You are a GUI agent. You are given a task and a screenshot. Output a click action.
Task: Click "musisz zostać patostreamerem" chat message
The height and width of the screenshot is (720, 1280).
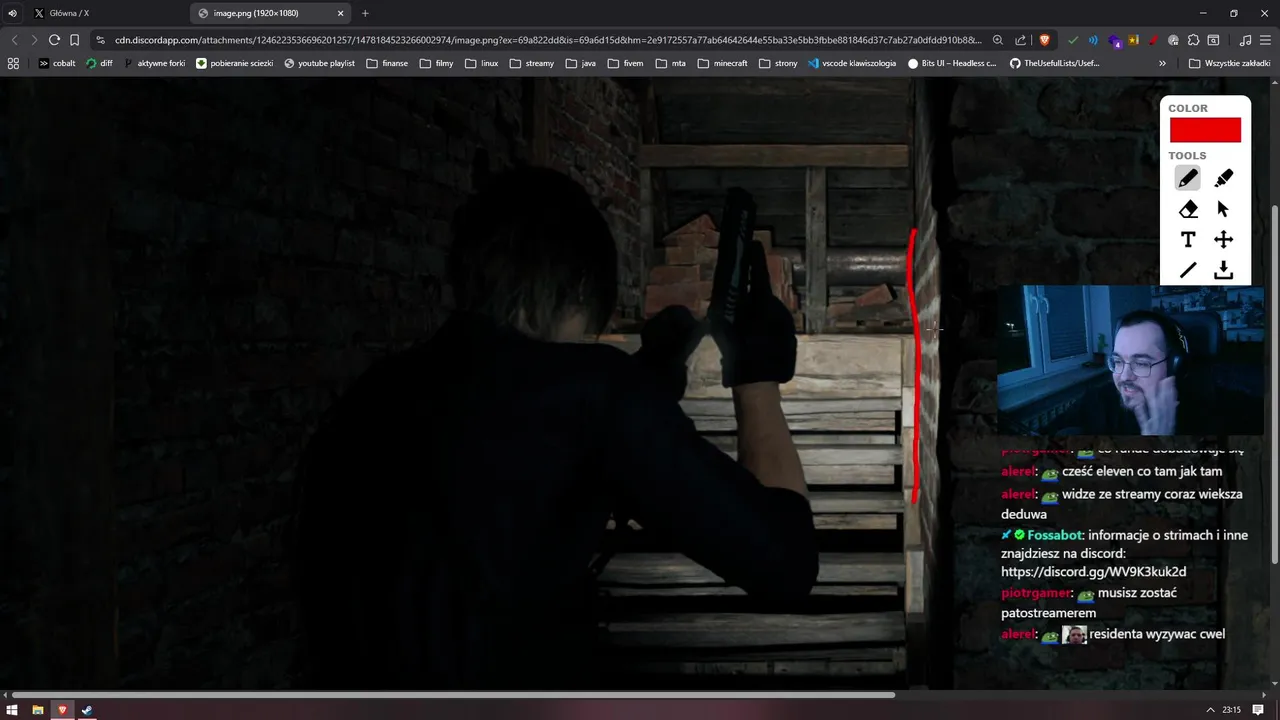[1087, 603]
